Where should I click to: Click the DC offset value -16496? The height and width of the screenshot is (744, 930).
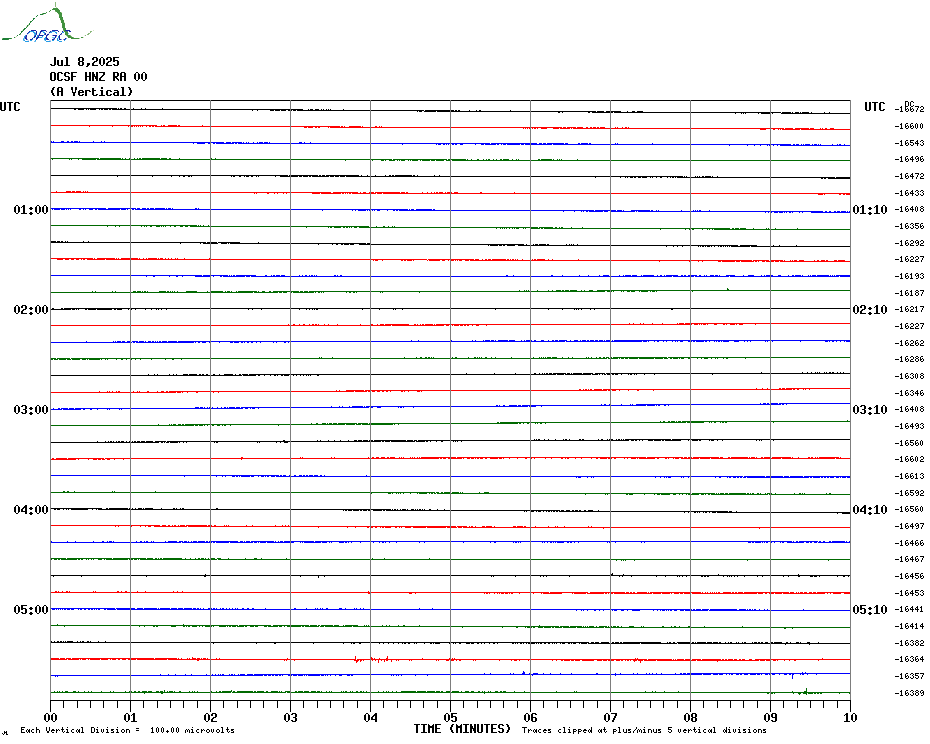[909, 160]
